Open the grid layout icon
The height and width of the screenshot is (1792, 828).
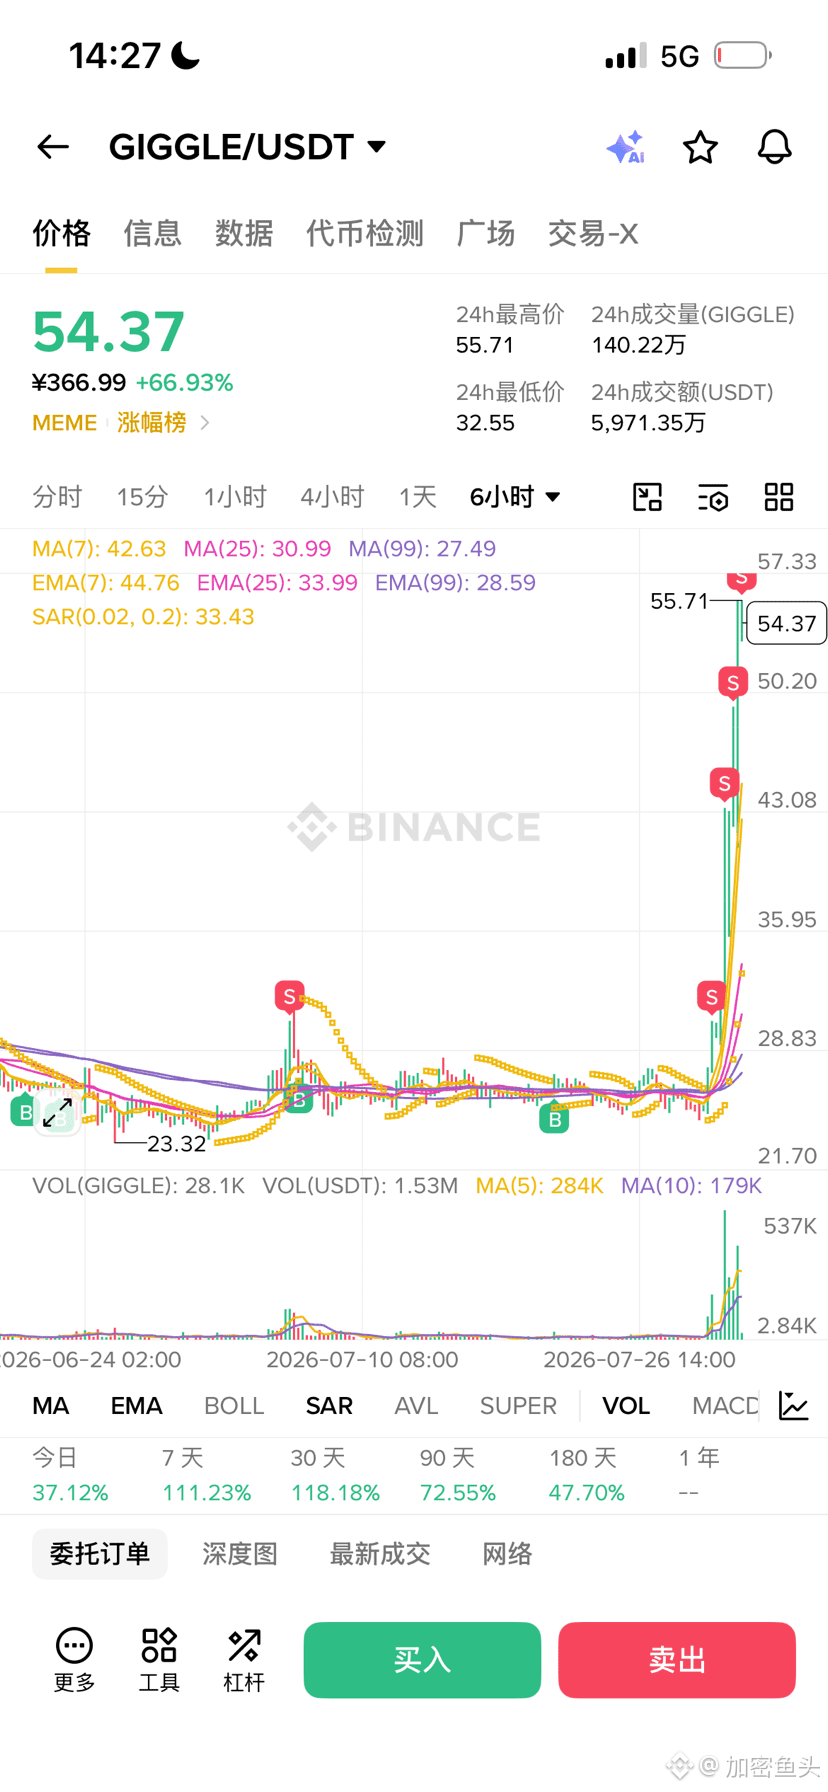(x=779, y=497)
